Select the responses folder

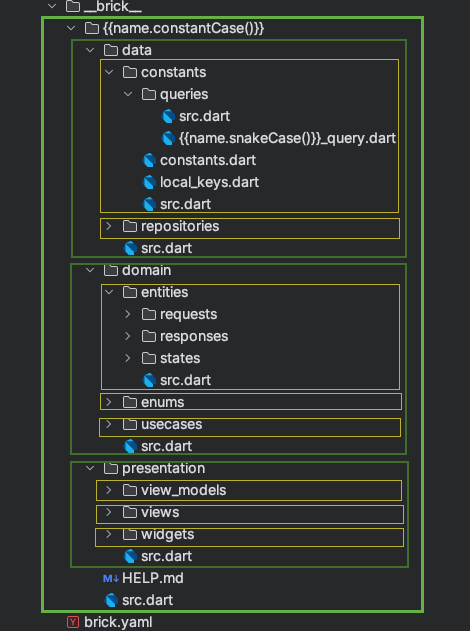coord(194,336)
